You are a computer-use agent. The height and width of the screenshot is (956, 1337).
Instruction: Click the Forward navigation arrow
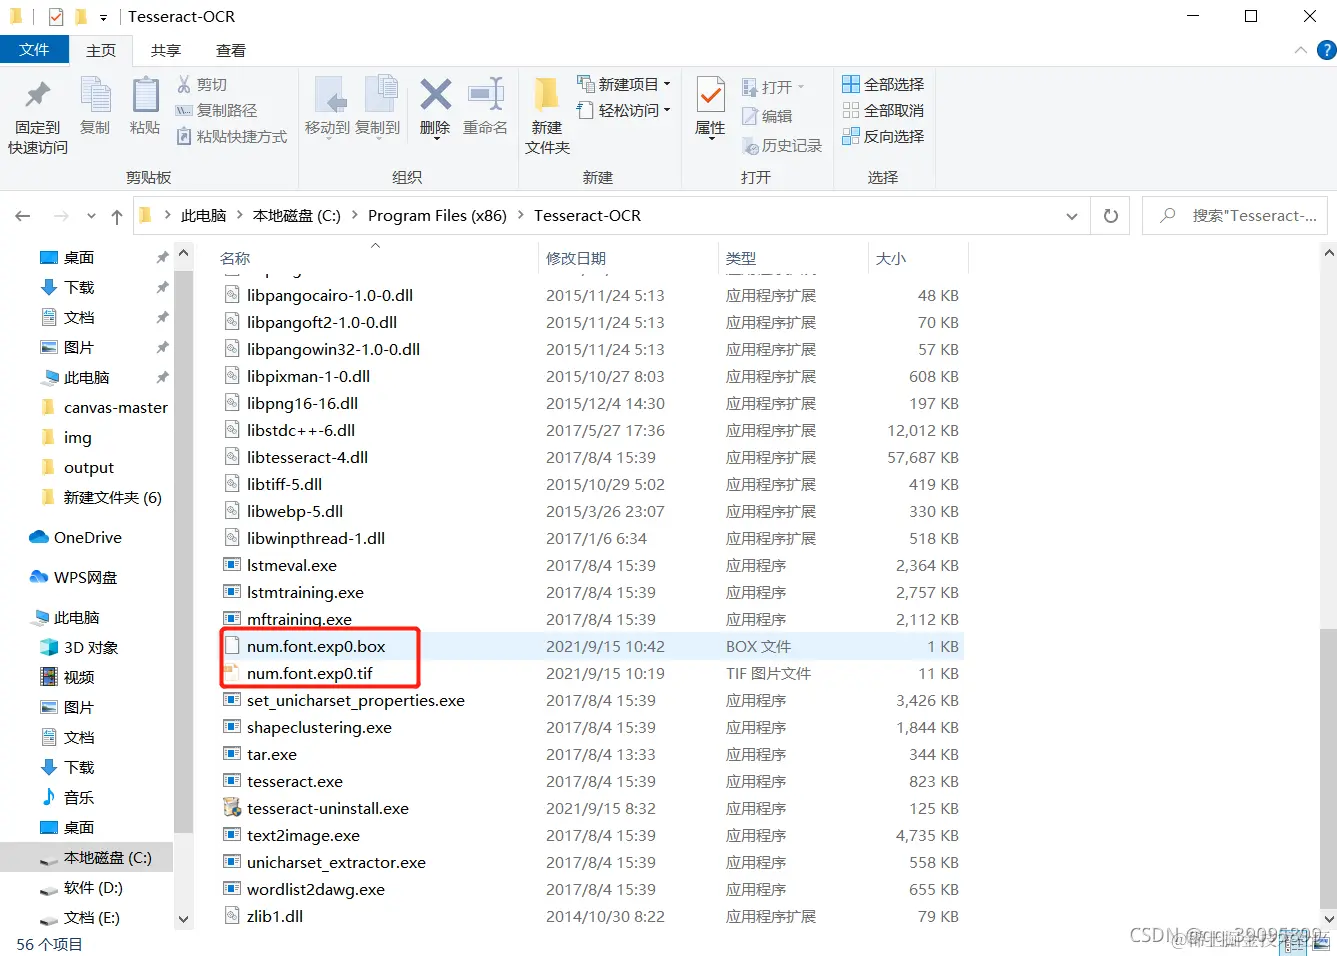coord(61,216)
